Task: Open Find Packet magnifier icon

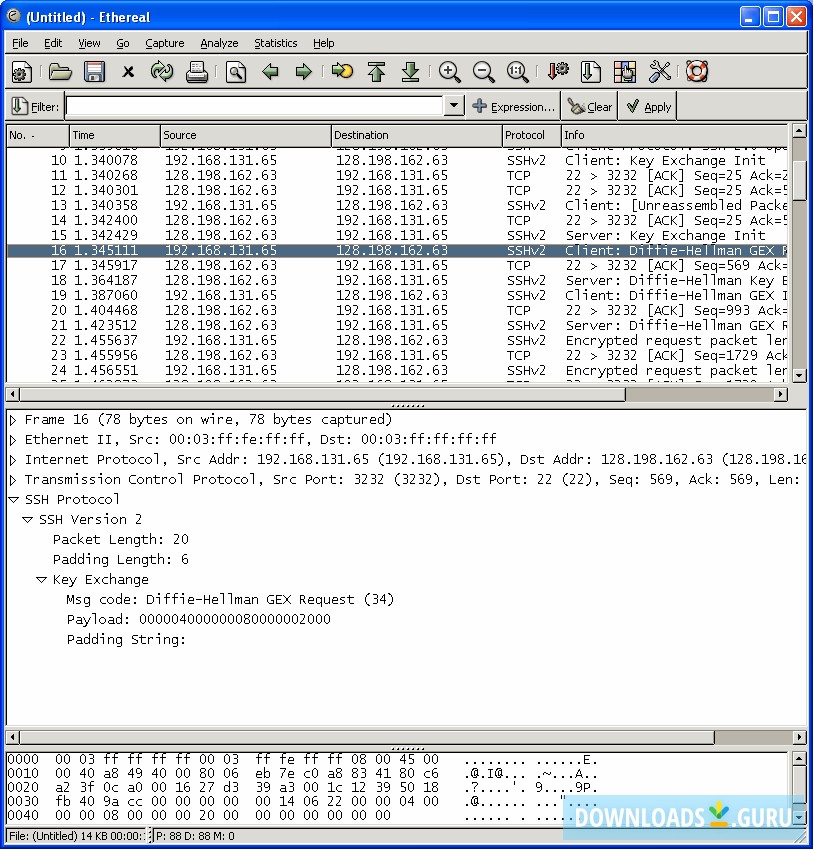Action: click(x=236, y=72)
